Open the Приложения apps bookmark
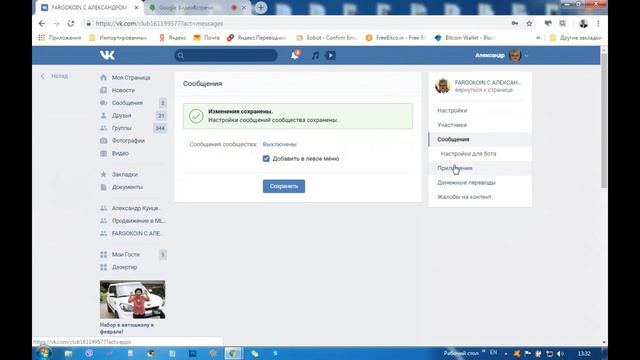Screen dimensions: 640x360 coord(60,38)
